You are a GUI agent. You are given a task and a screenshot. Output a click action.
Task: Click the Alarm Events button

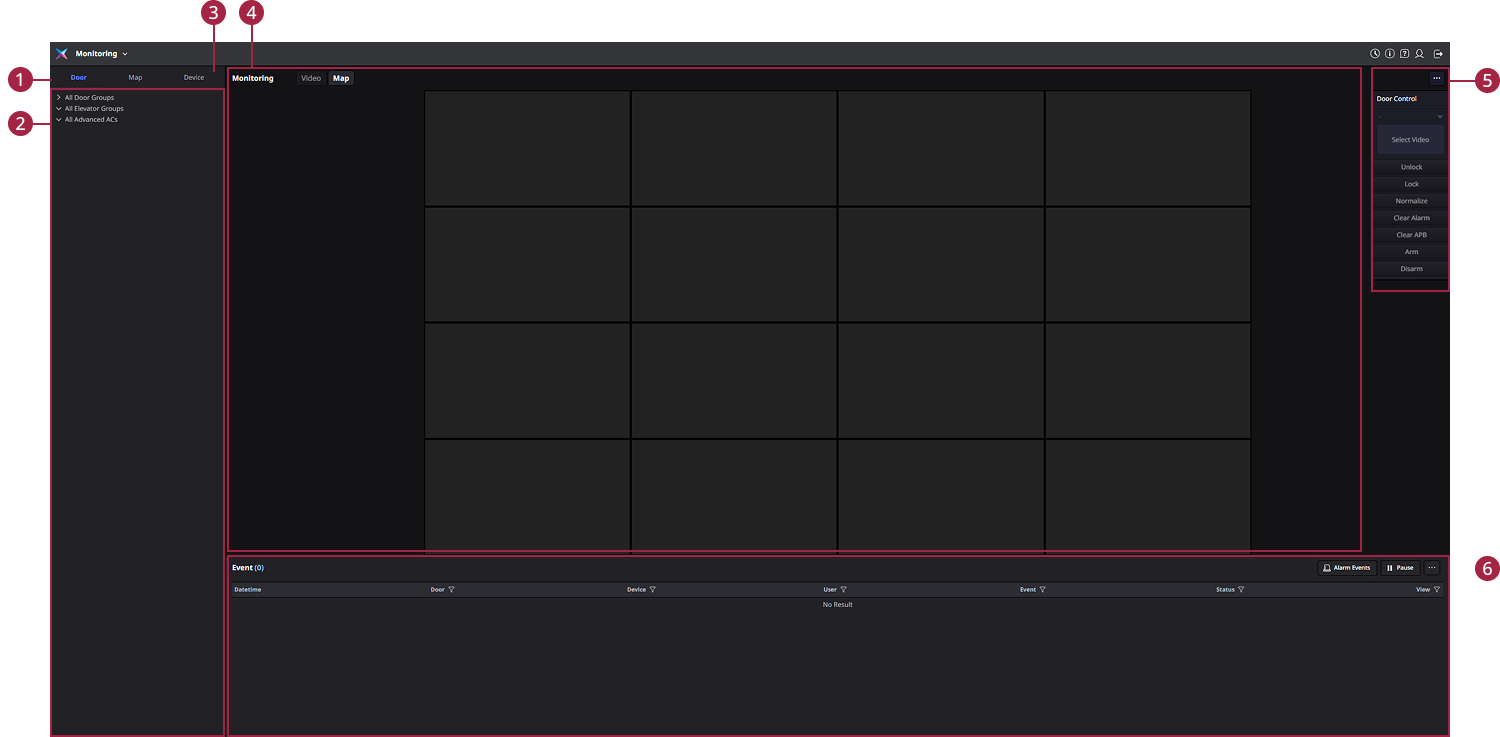(x=1346, y=568)
